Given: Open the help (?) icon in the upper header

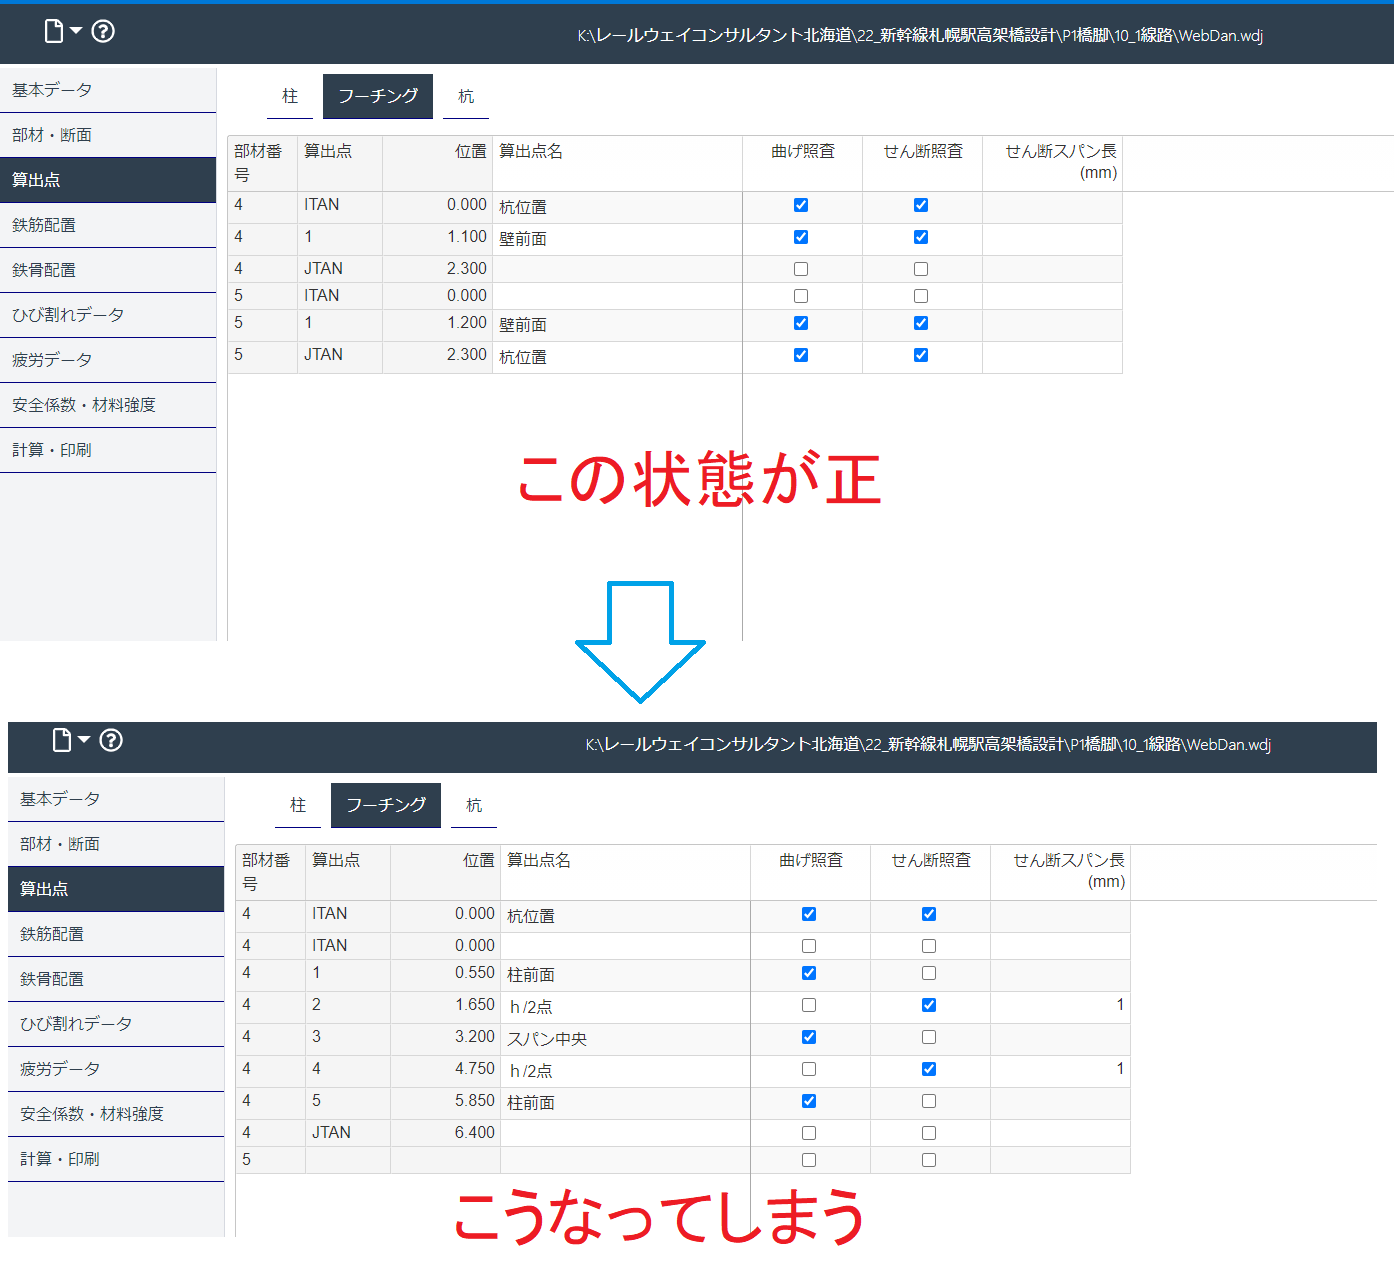Looking at the screenshot, I should (x=102, y=31).
